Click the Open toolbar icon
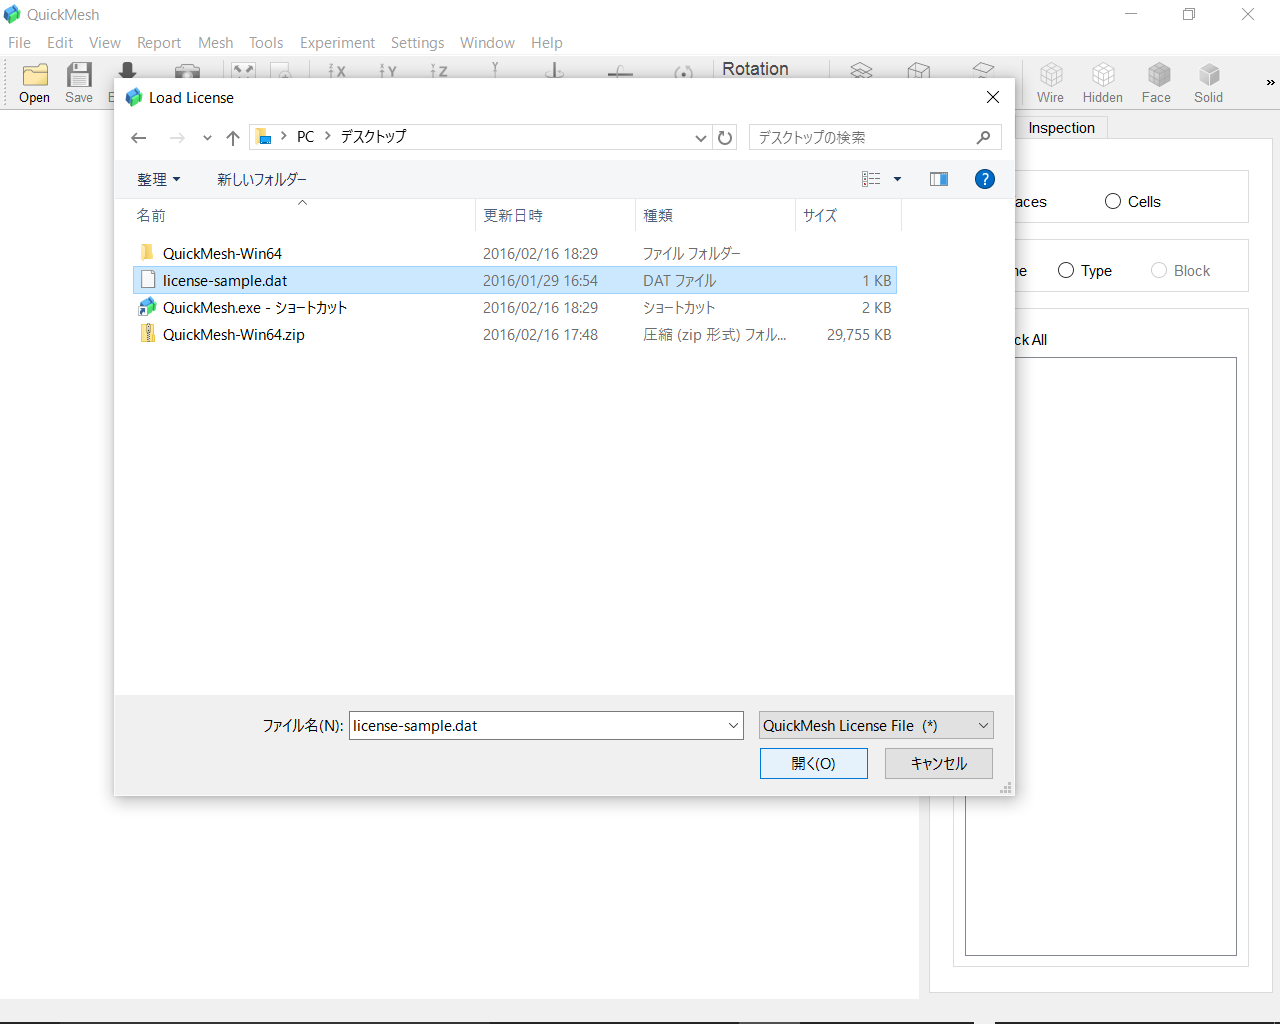 click(35, 83)
